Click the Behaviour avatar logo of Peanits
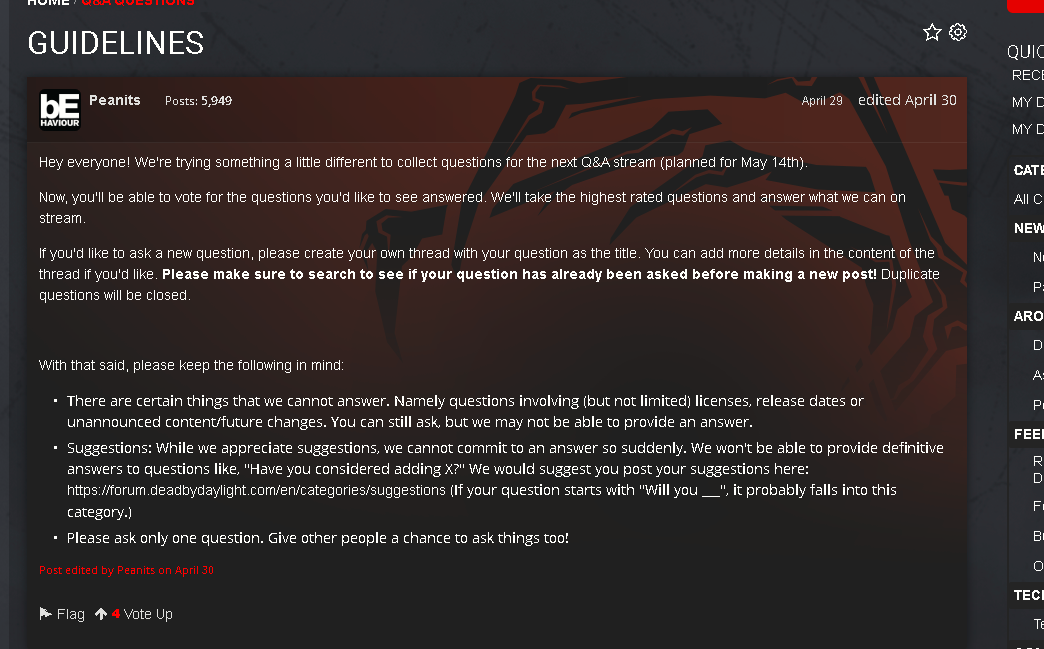The width and height of the screenshot is (1044, 649). [60, 110]
